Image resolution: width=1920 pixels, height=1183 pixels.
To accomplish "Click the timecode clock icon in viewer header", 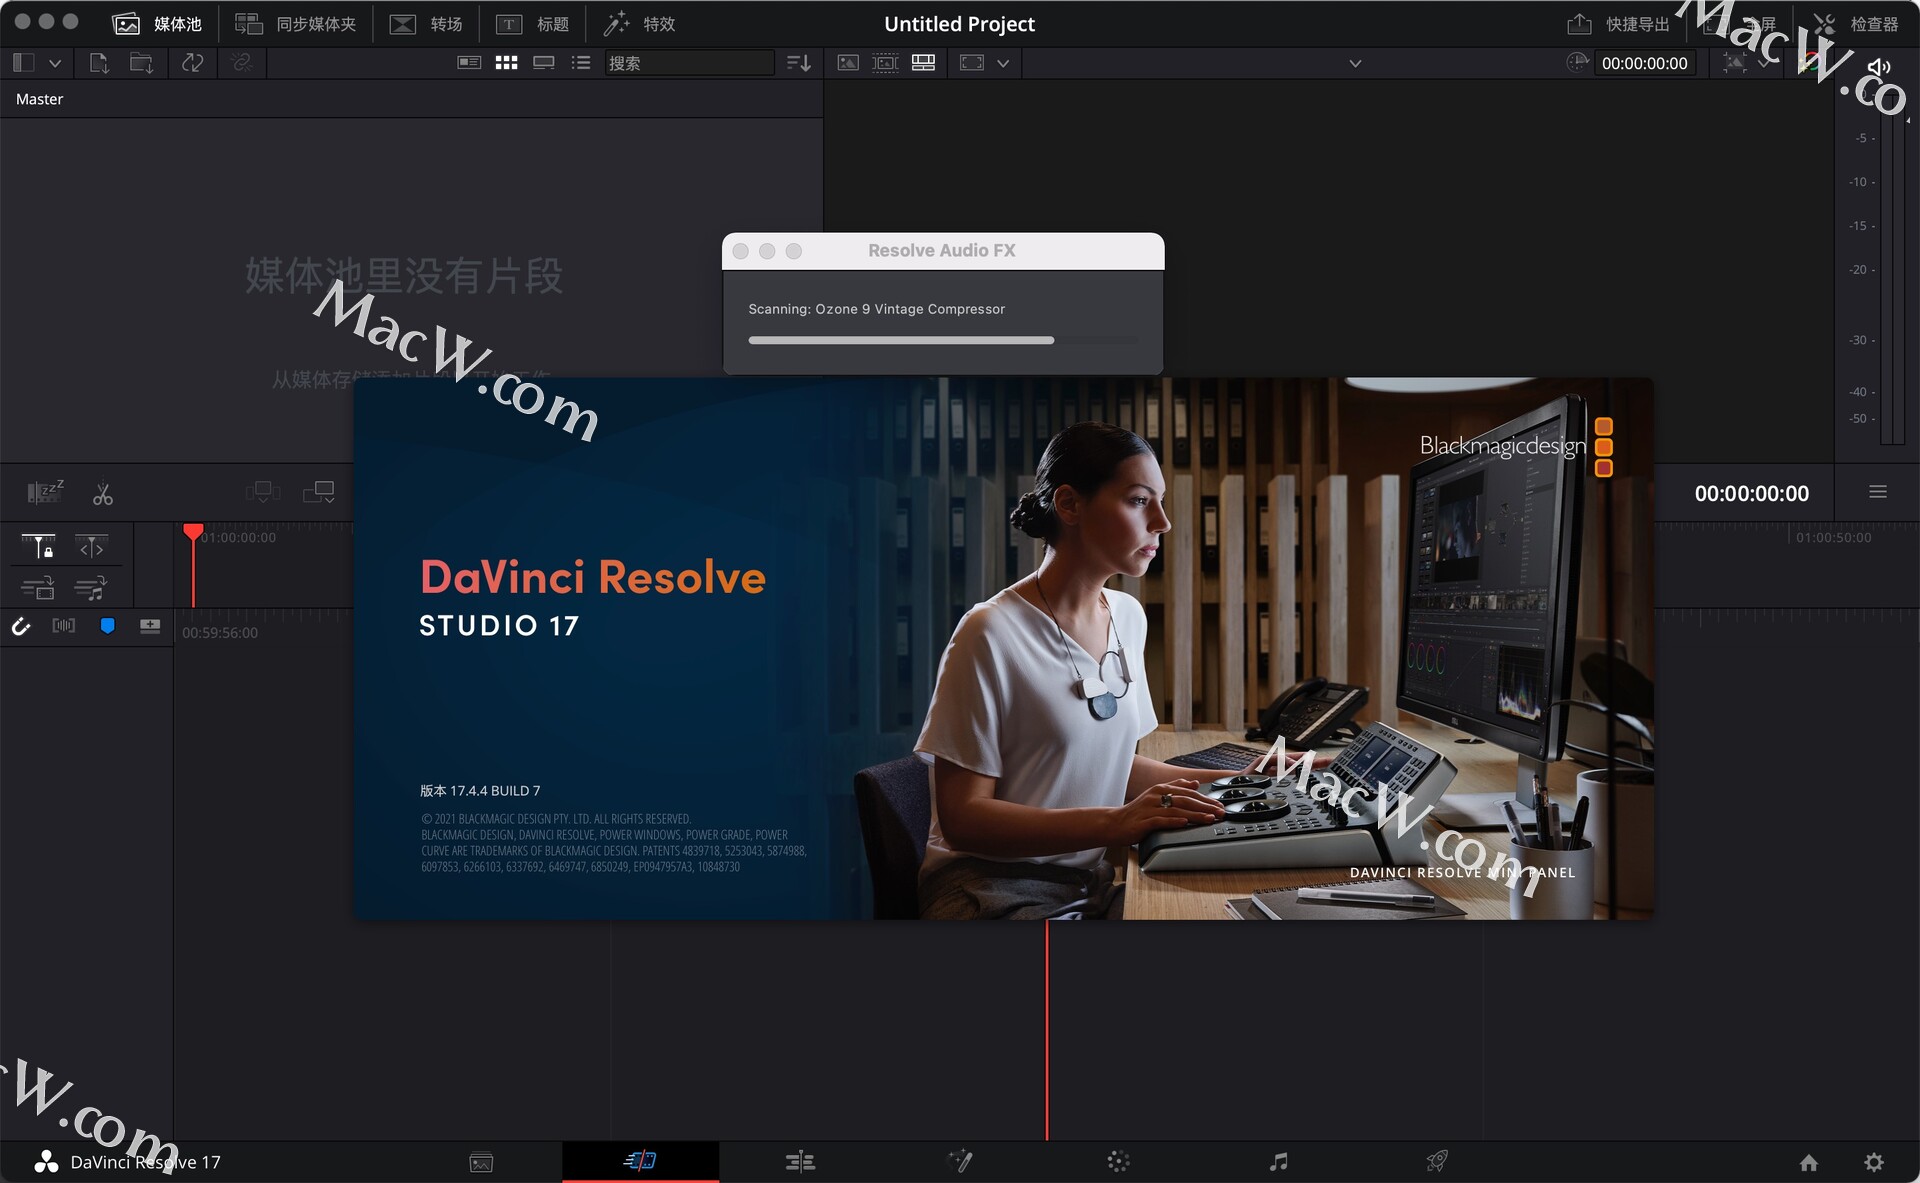I will 1577,63.
